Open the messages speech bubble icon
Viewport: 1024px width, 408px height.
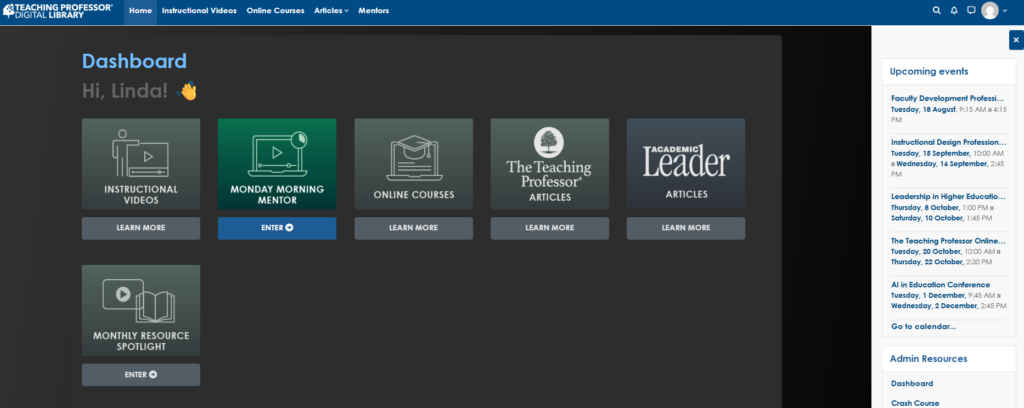[971, 10]
